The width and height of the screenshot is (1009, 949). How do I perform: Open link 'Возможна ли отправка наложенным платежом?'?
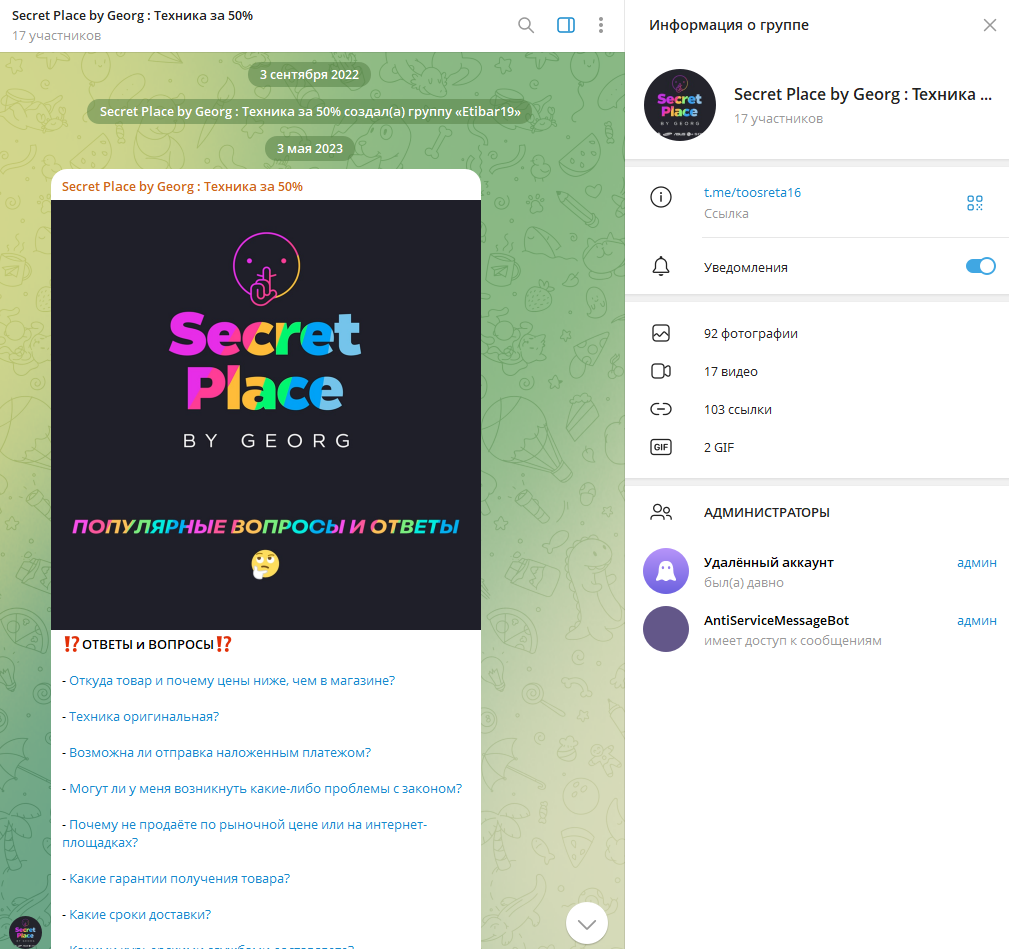click(x=220, y=753)
